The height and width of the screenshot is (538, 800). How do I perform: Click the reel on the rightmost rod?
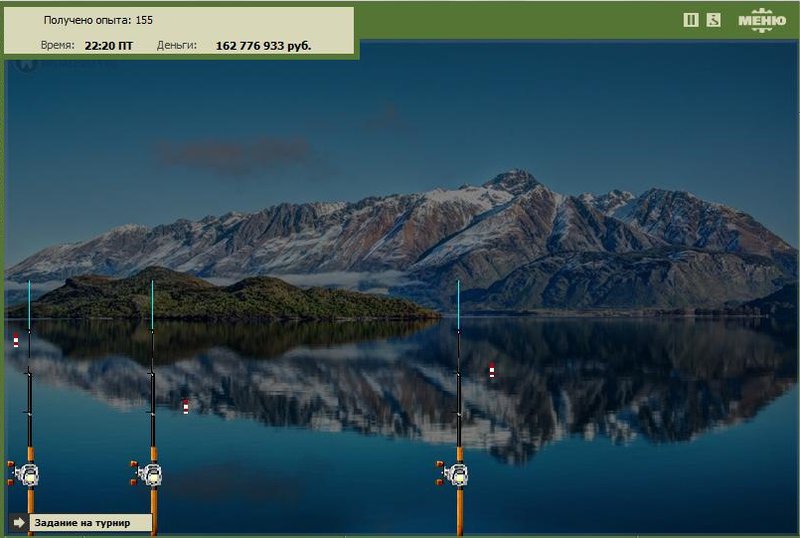tap(457, 474)
